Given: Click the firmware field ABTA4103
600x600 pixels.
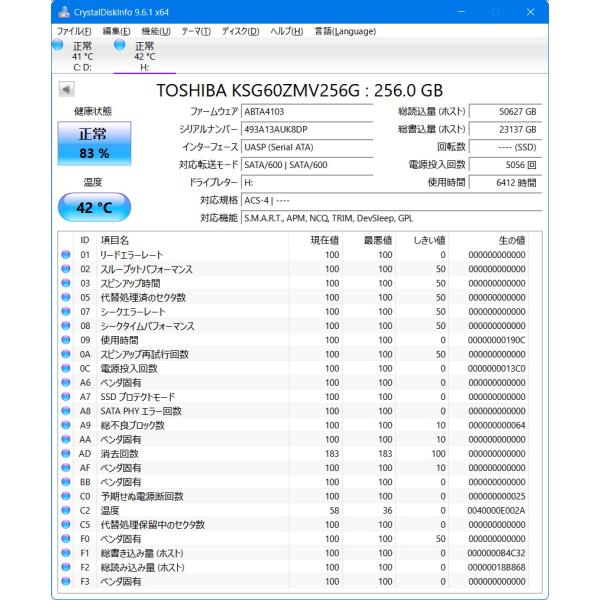Looking at the screenshot, I should coord(307,112).
